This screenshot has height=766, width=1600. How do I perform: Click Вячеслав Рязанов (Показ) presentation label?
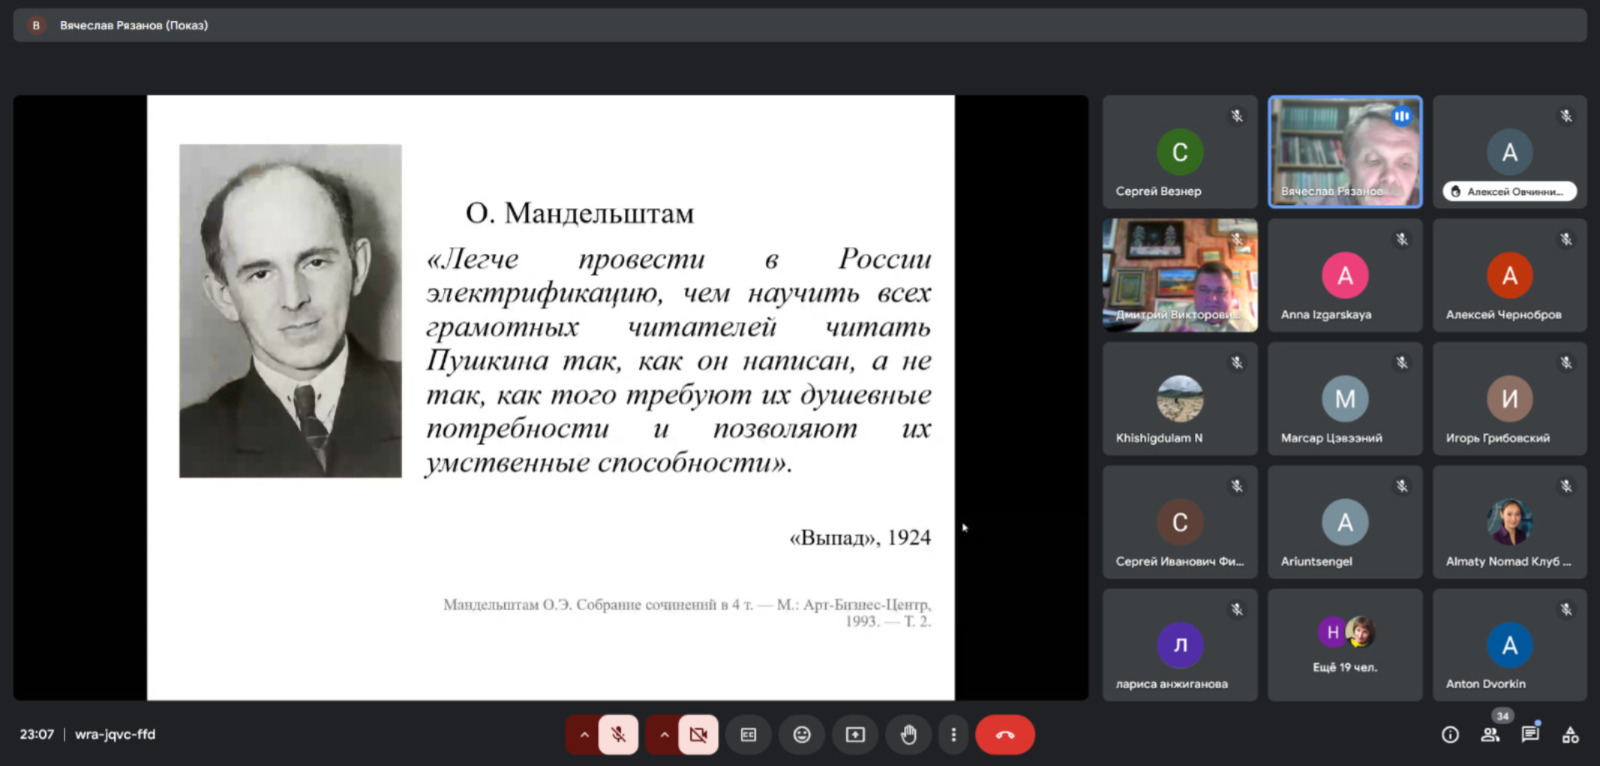[x=133, y=25]
